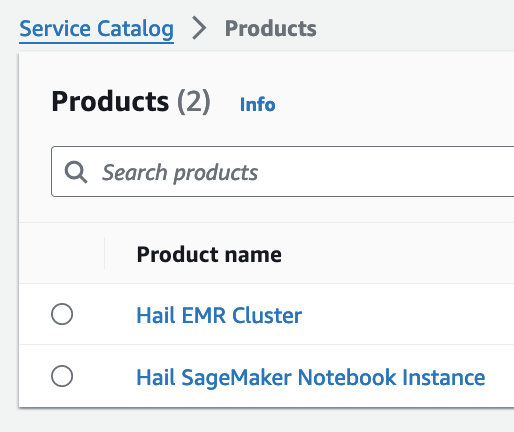Open the Hail EMR Cluster product
The height and width of the screenshot is (432, 514).
pos(219,315)
